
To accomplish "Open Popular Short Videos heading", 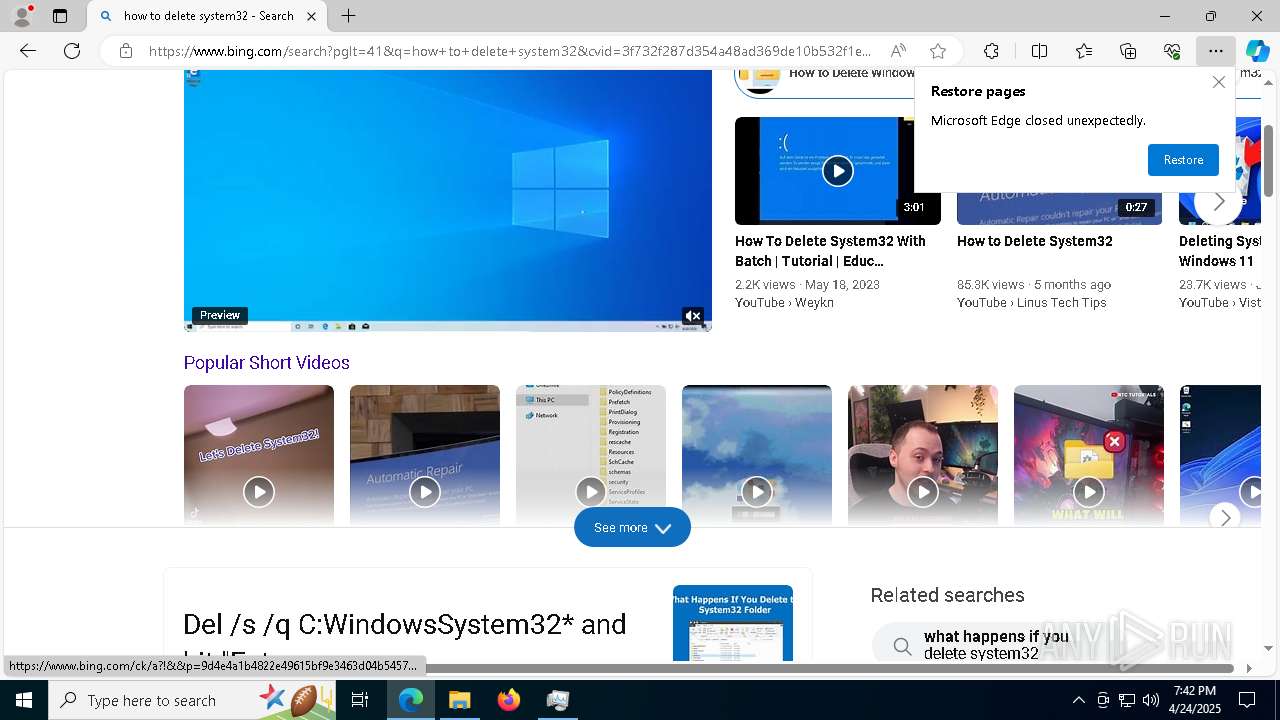I will tap(266, 362).
